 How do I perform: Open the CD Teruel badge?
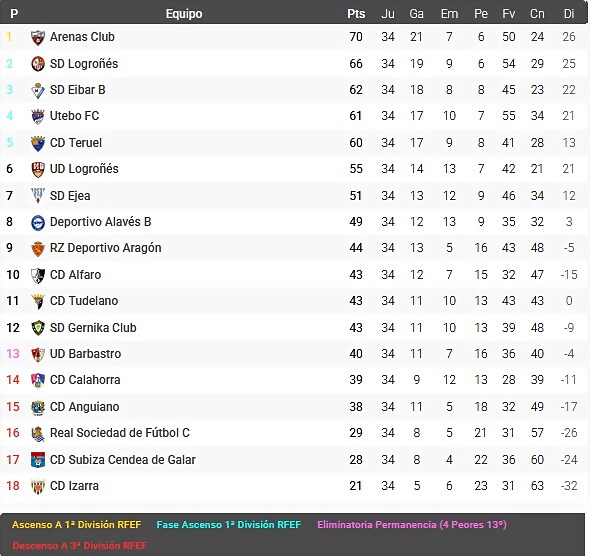[38, 144]
